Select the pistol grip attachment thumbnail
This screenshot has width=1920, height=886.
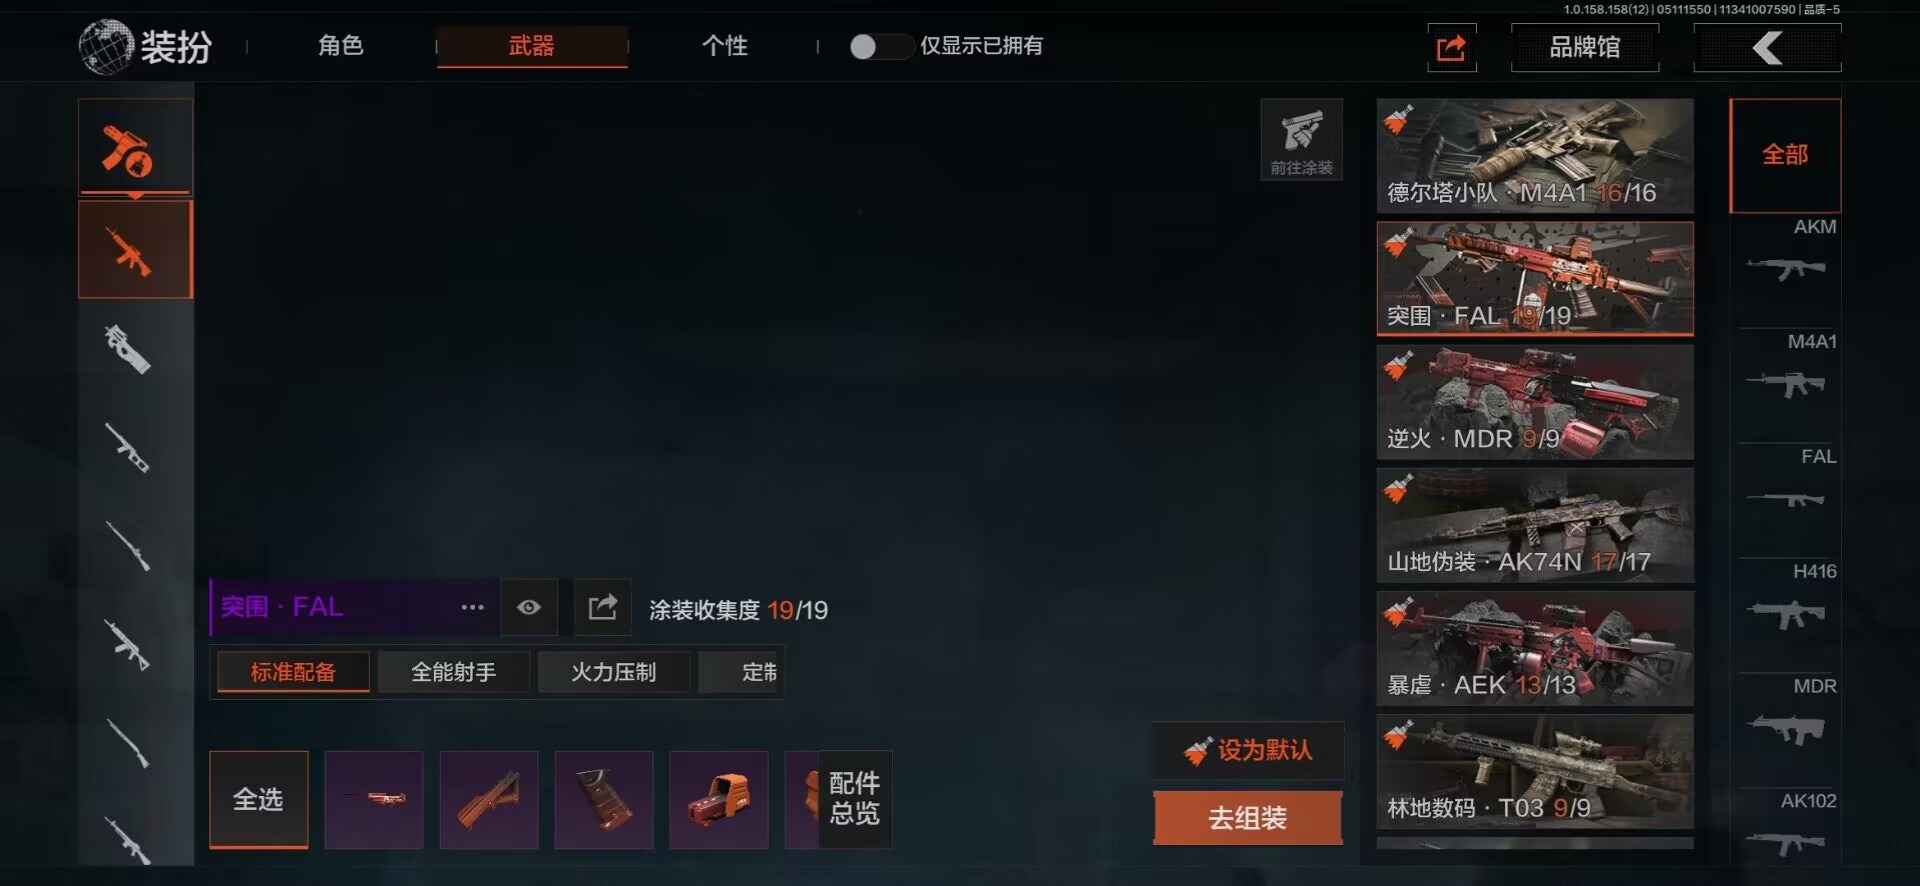pyautogui.click(x=604, y=800)
